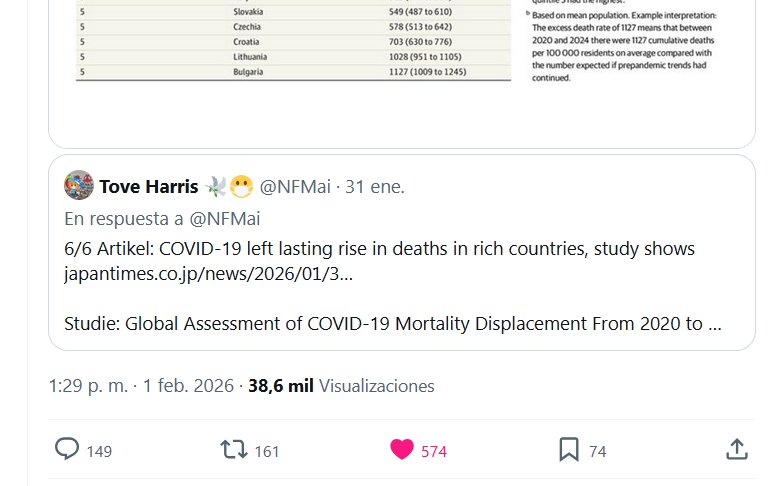View the 38,6 mil Visualizaciones stats
Screen dimensions: 776x486
point(341,386)
